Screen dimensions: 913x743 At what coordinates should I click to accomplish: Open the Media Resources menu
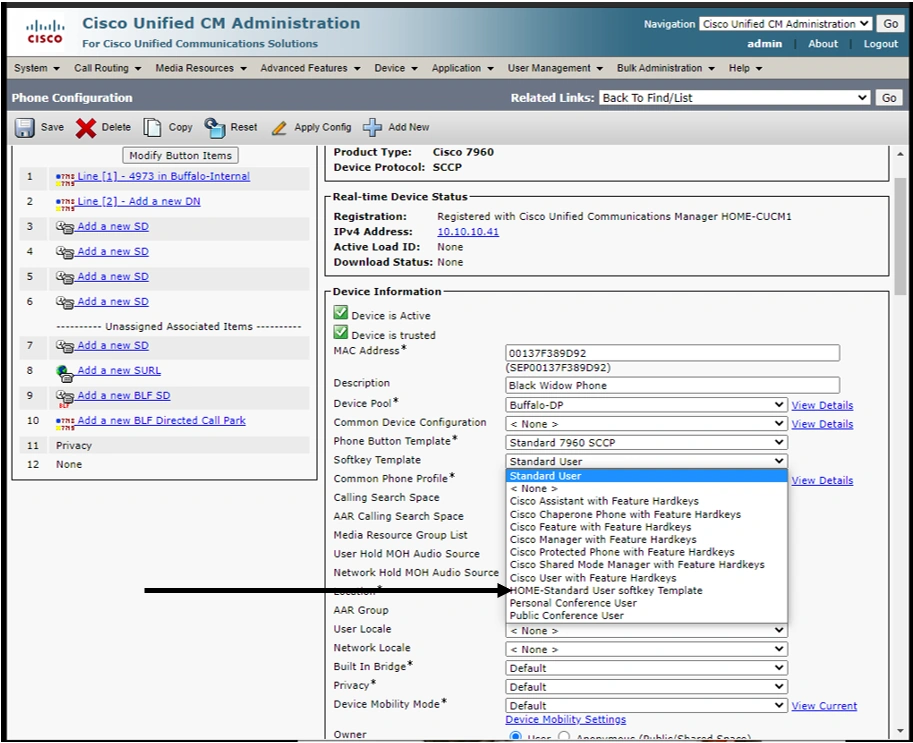click(x=201, y=68)
